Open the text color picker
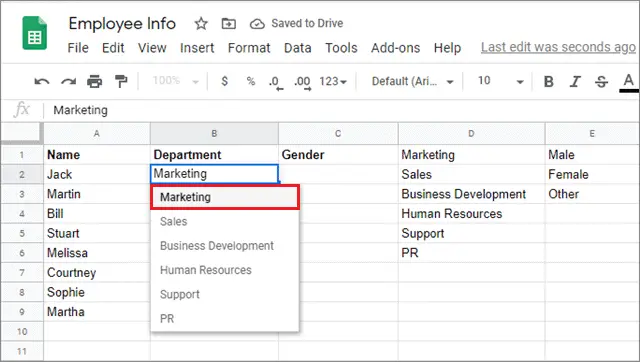 pos(629,82)
